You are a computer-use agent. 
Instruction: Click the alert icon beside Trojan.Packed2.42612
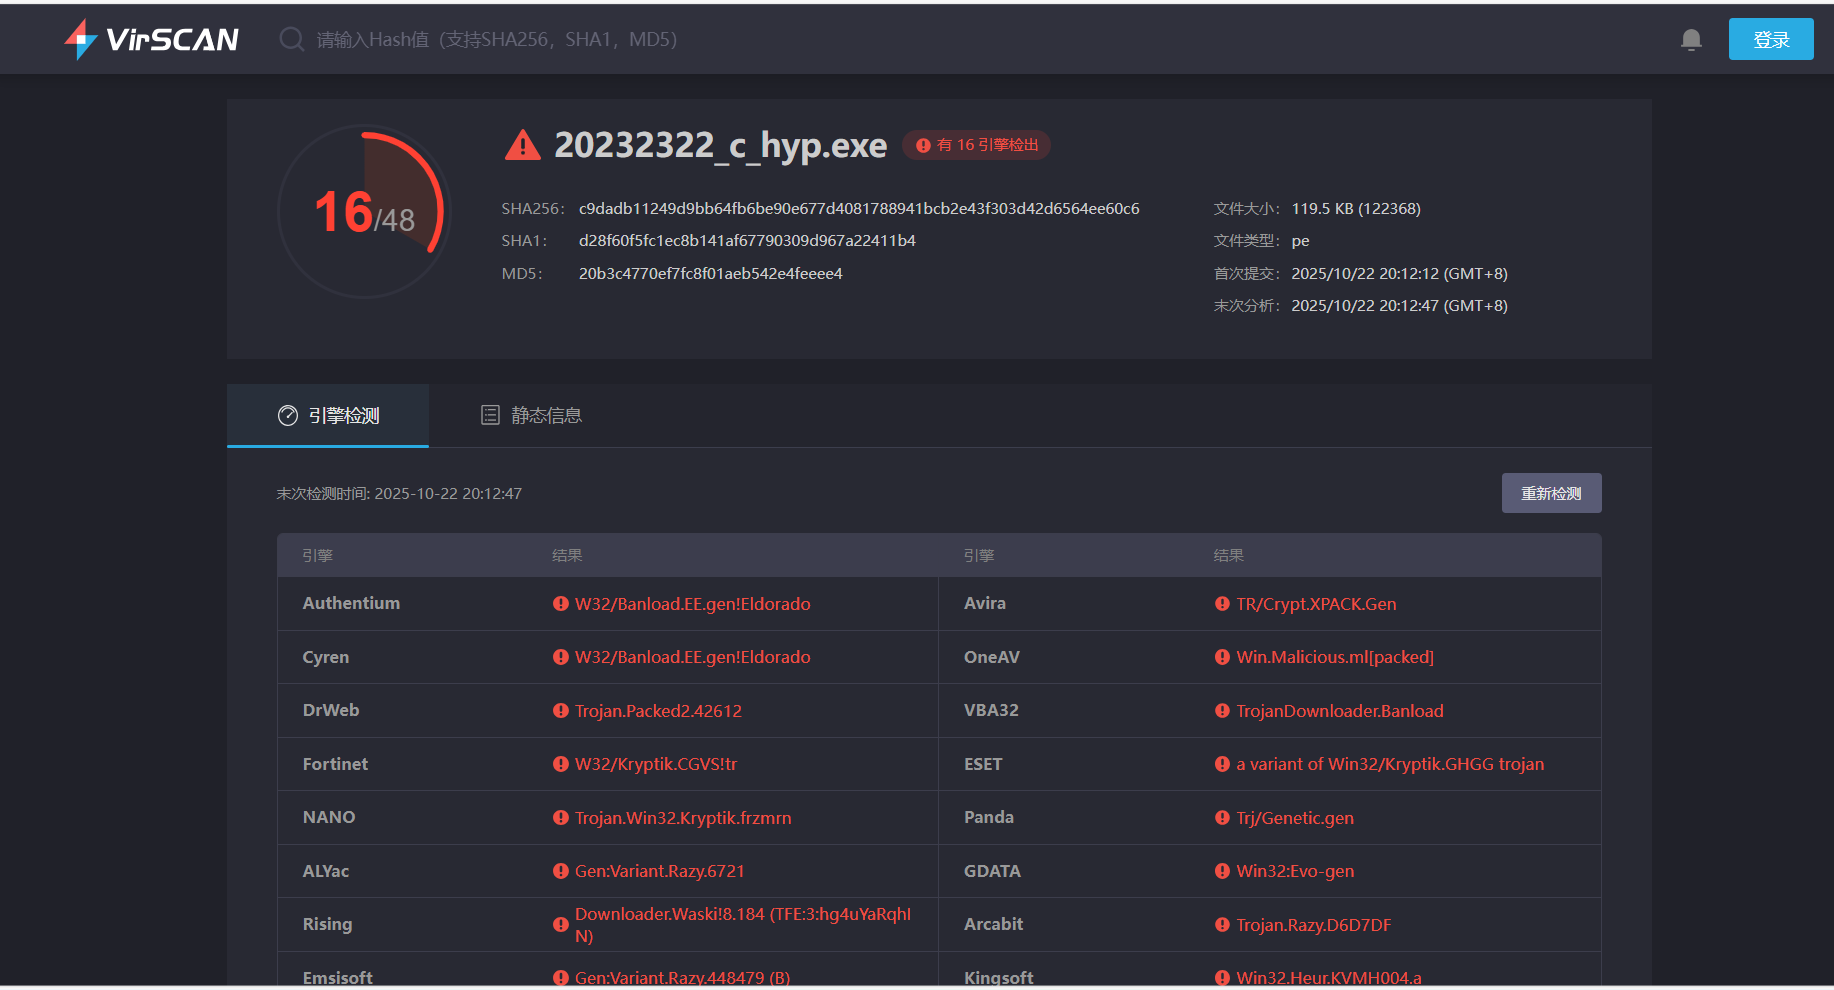click(x=561, y=711)
